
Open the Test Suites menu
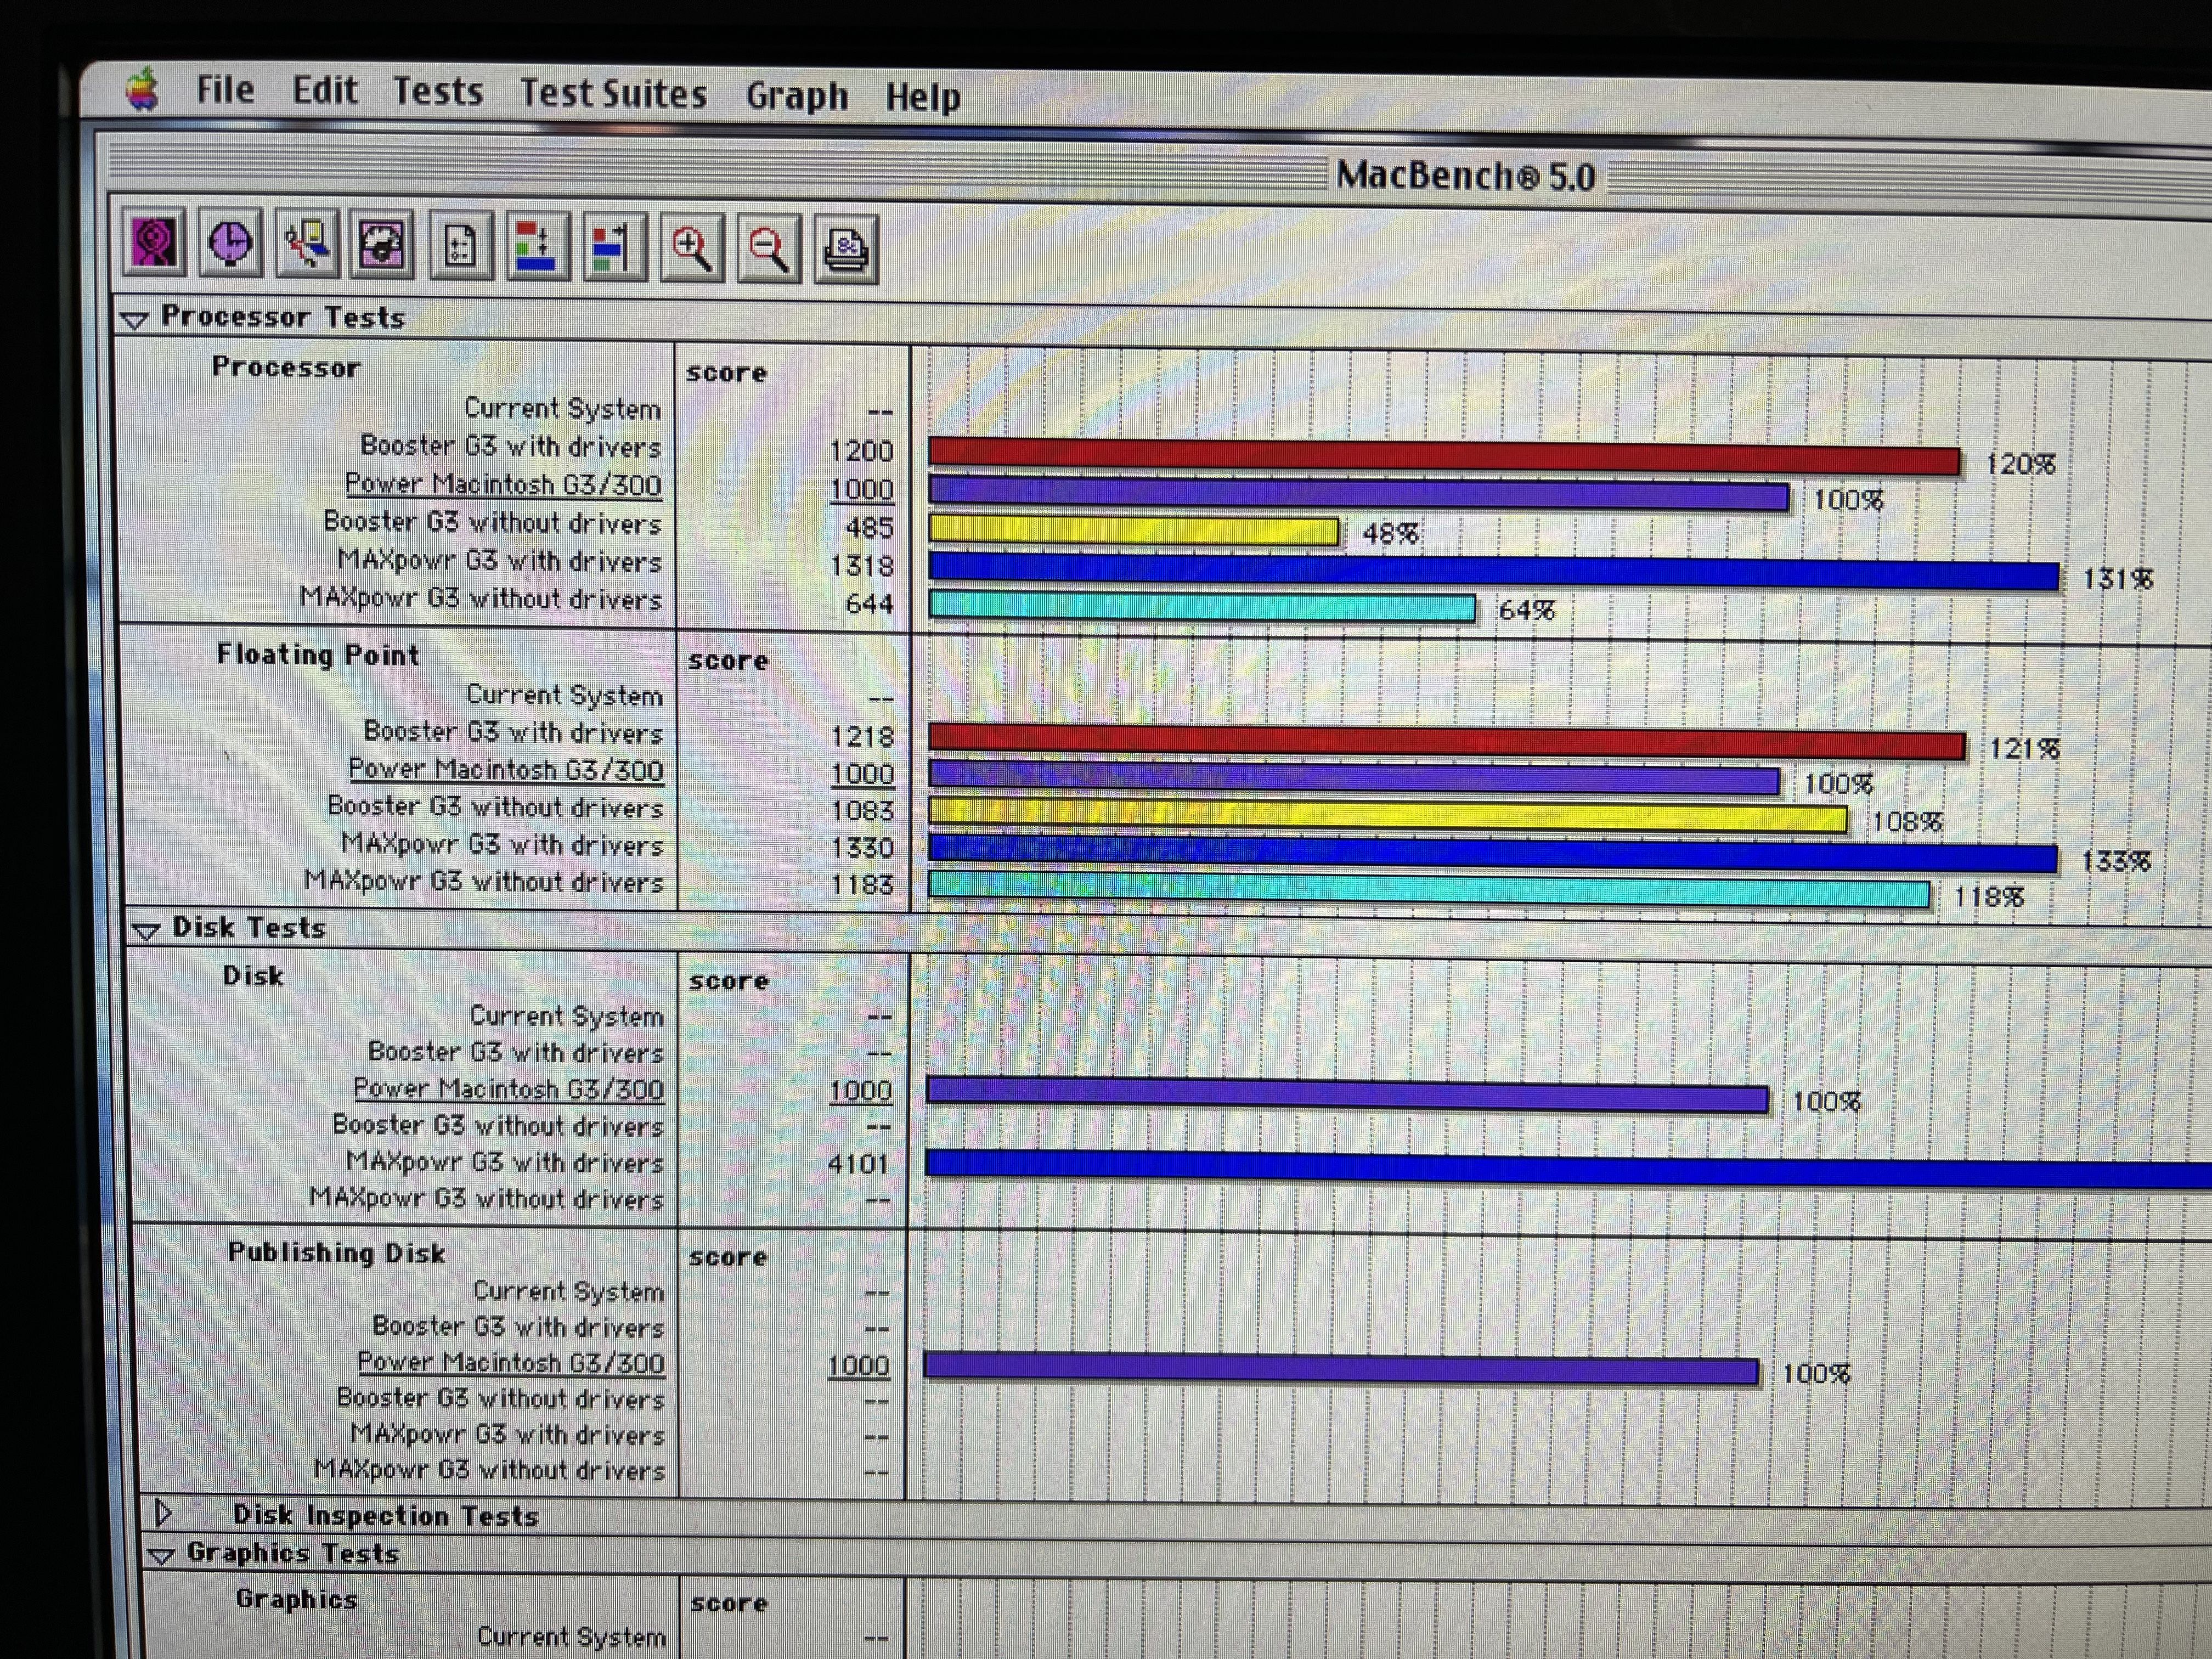613,94
